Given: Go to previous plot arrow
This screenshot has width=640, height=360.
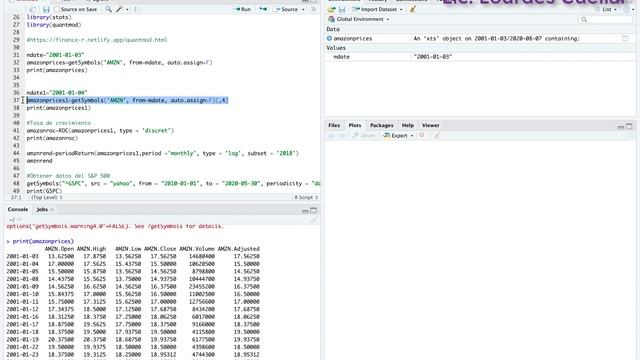Looking at the screenshot, I should (x=331, y=136).
